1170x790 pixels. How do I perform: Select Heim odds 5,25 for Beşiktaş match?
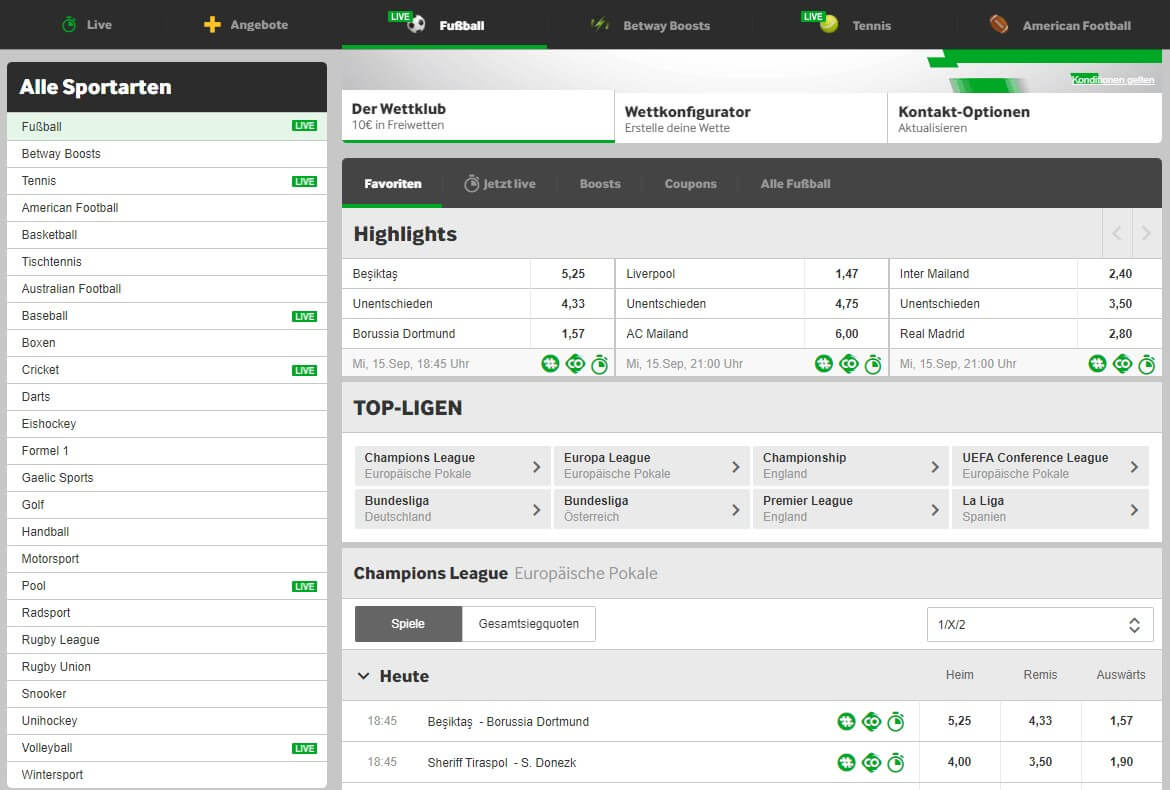point(960,721)
